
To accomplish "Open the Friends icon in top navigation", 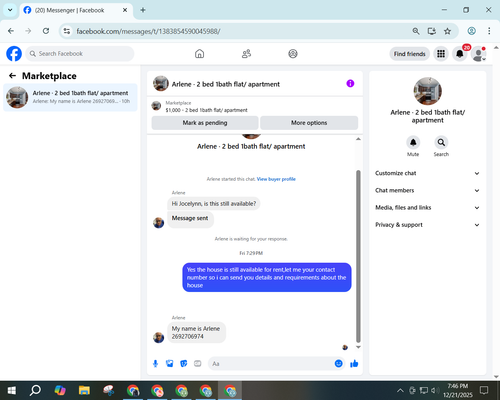I will [x=246, y=54].
